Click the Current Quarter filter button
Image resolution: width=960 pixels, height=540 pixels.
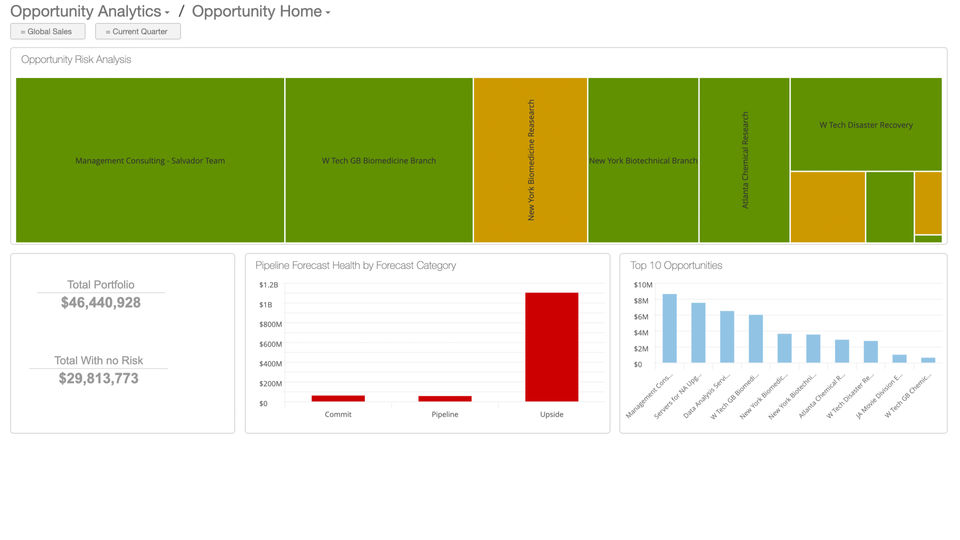(138, 31)
